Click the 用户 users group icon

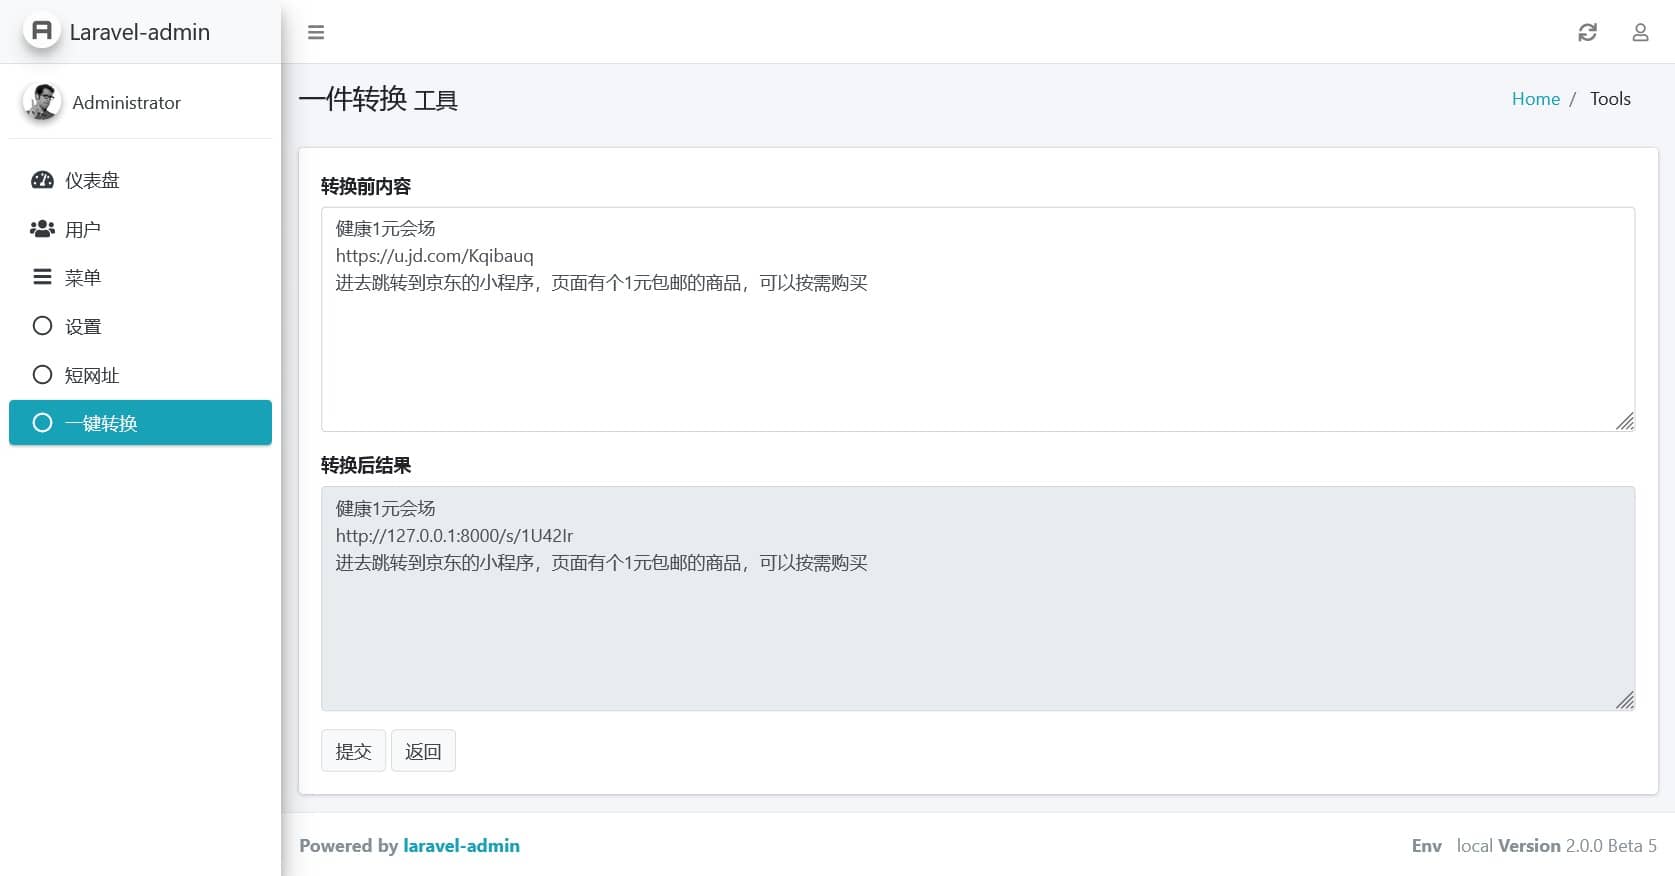coord(42,229)
